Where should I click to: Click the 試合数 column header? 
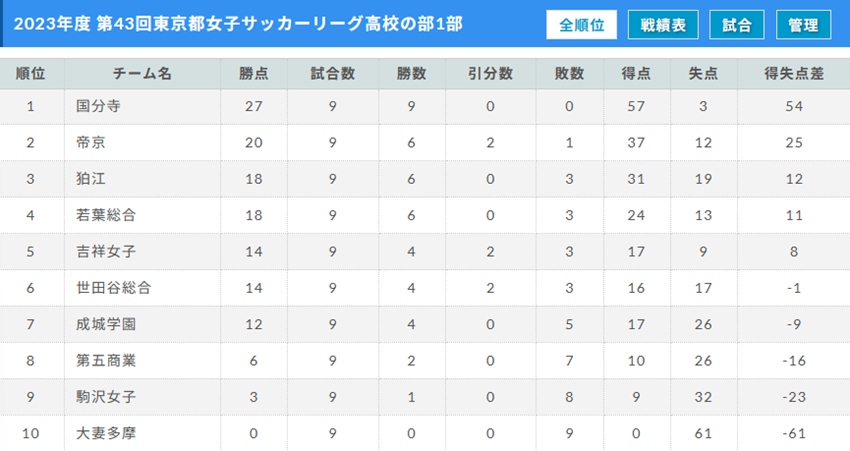(333, 74)
